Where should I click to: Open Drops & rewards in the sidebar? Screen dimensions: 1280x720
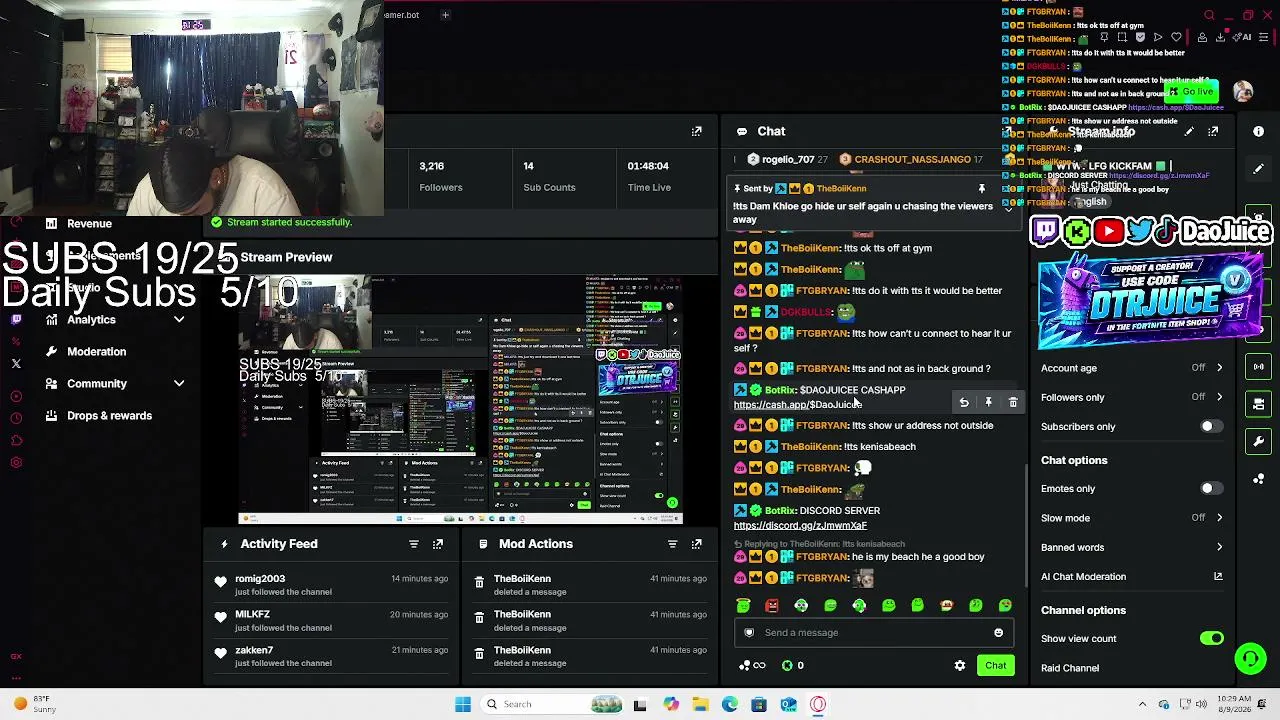tap(109, 416)
